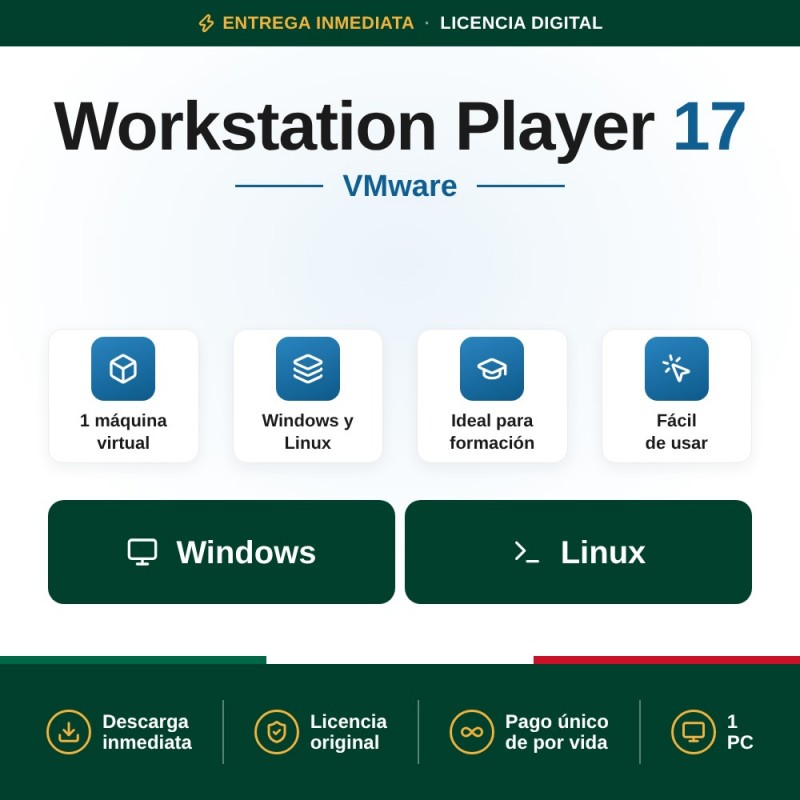
Task: Click the 'ENTREGA INMEDIATA' text
Action: pos(318,23)
